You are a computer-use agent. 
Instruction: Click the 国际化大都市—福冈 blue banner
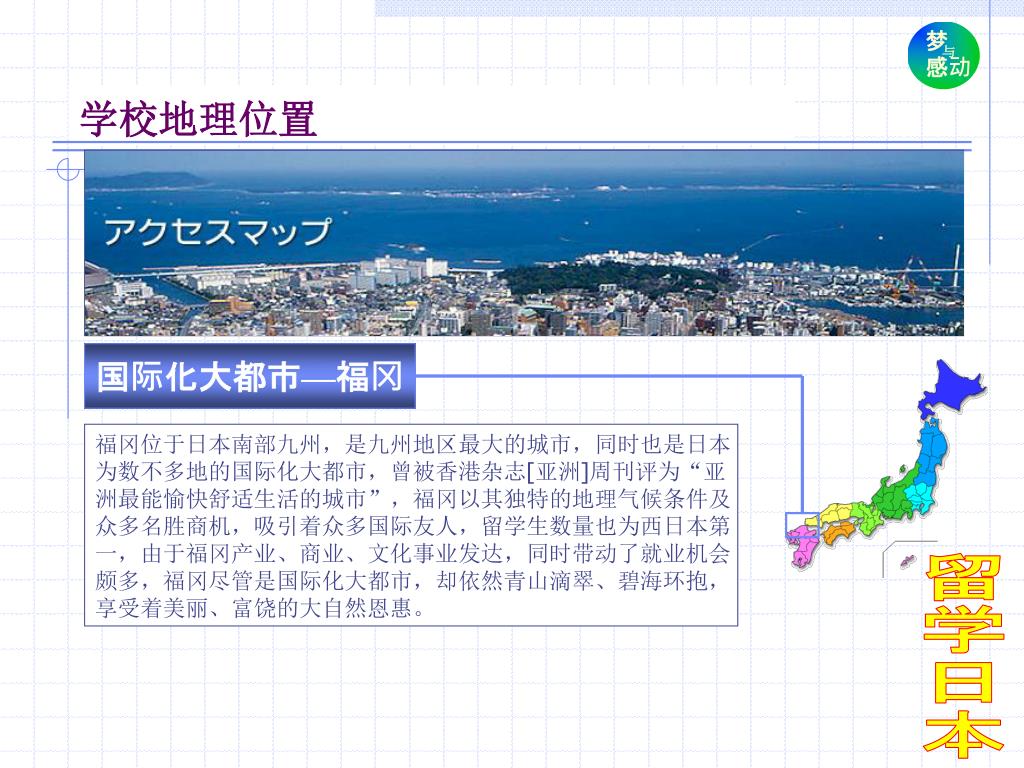[249, 376]
